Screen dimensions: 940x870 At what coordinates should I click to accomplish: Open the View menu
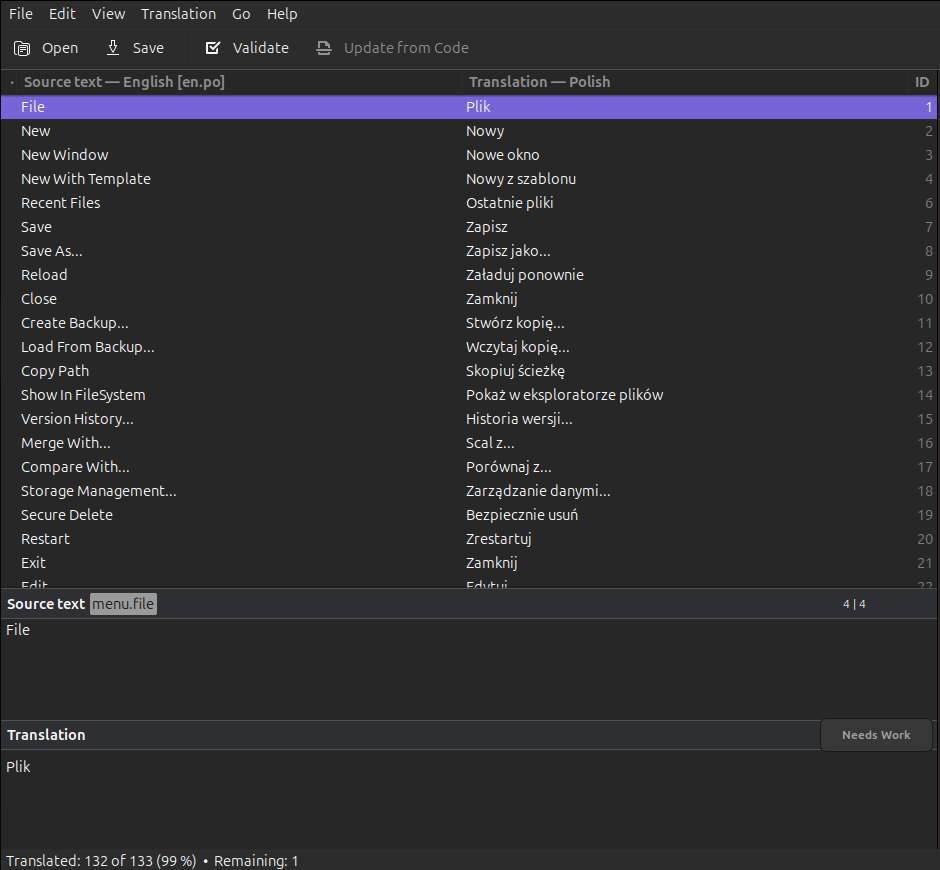[108, 14]
